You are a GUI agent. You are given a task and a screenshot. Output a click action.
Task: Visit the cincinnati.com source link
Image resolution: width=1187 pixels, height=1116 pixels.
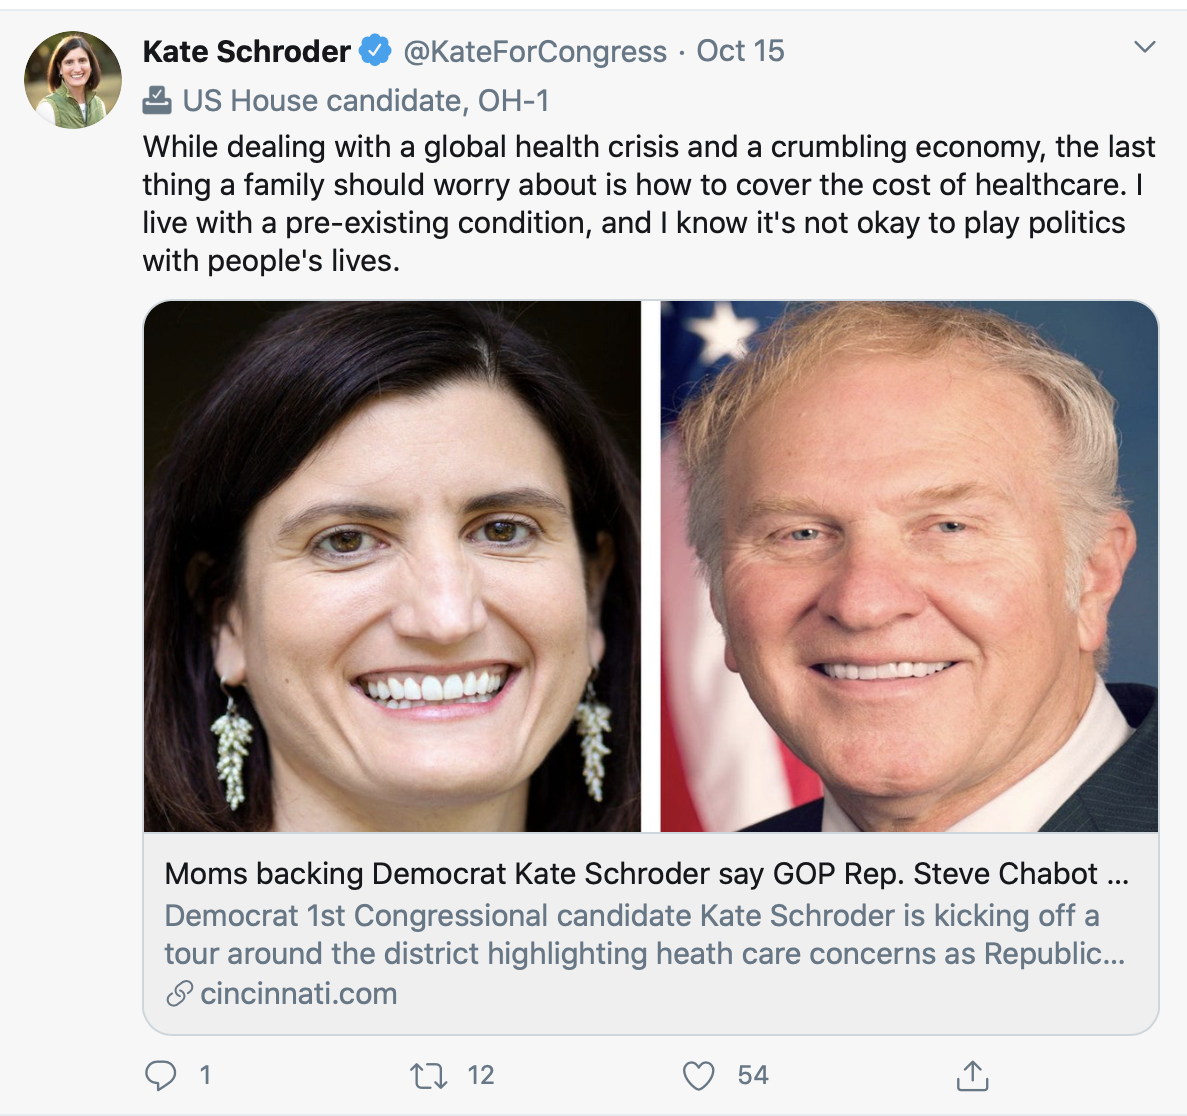pos(298,994)
